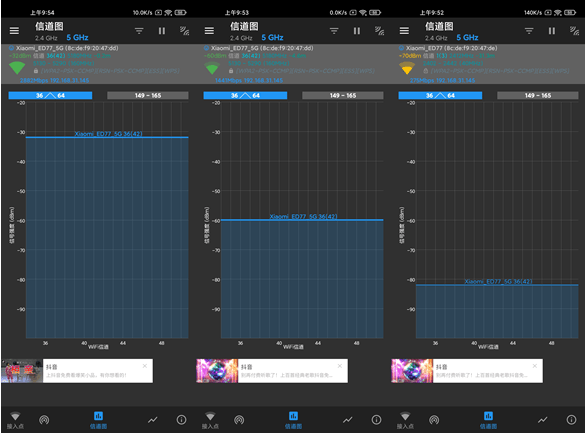This screenshot has width=585, height=434.
Task: Tap channel graph nav icon in 9:52 screen
Action: point(488,420)
